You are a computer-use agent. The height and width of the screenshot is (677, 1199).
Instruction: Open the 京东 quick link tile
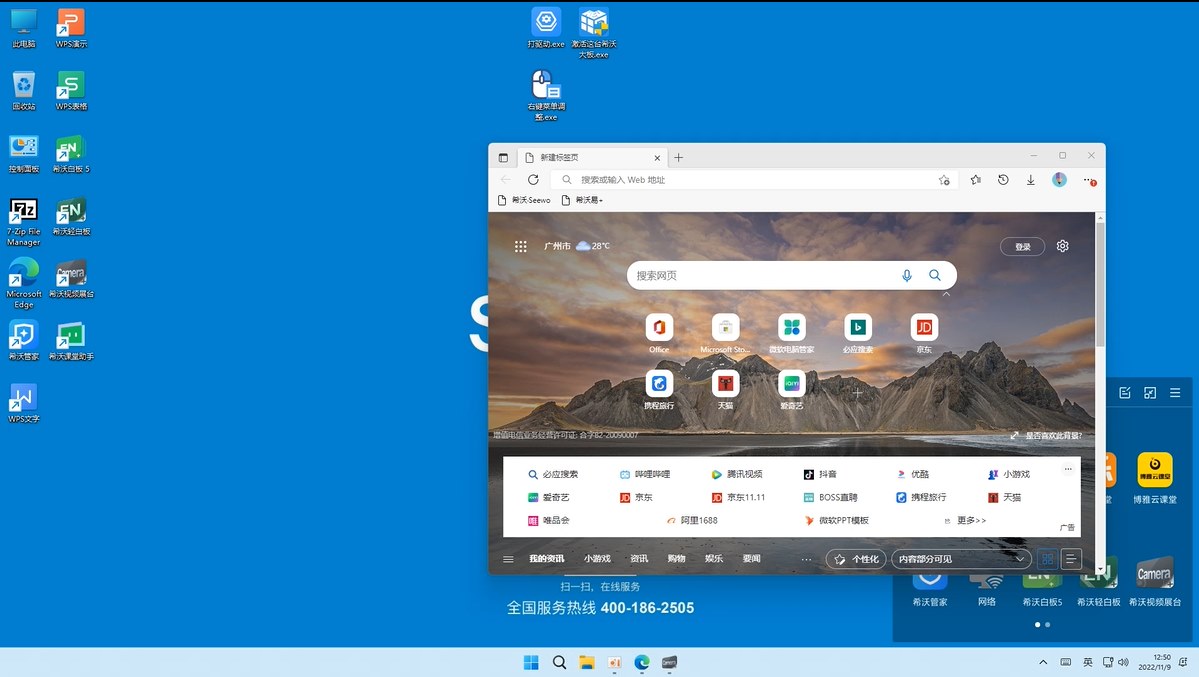click(x=924, y=328)
